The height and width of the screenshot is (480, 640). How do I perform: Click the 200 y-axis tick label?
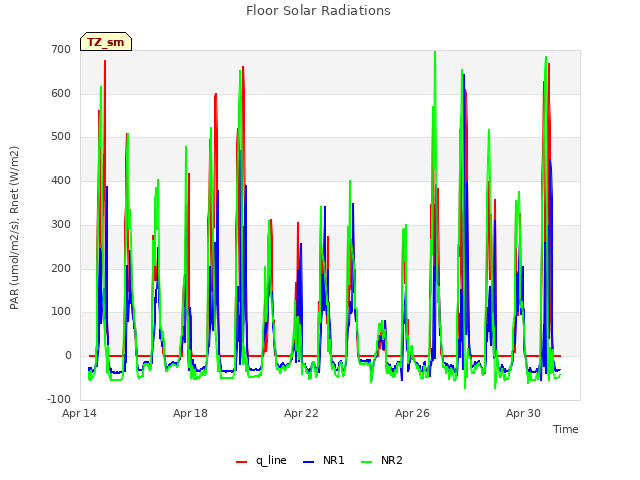pyautogui.click(x=61, y=268)
